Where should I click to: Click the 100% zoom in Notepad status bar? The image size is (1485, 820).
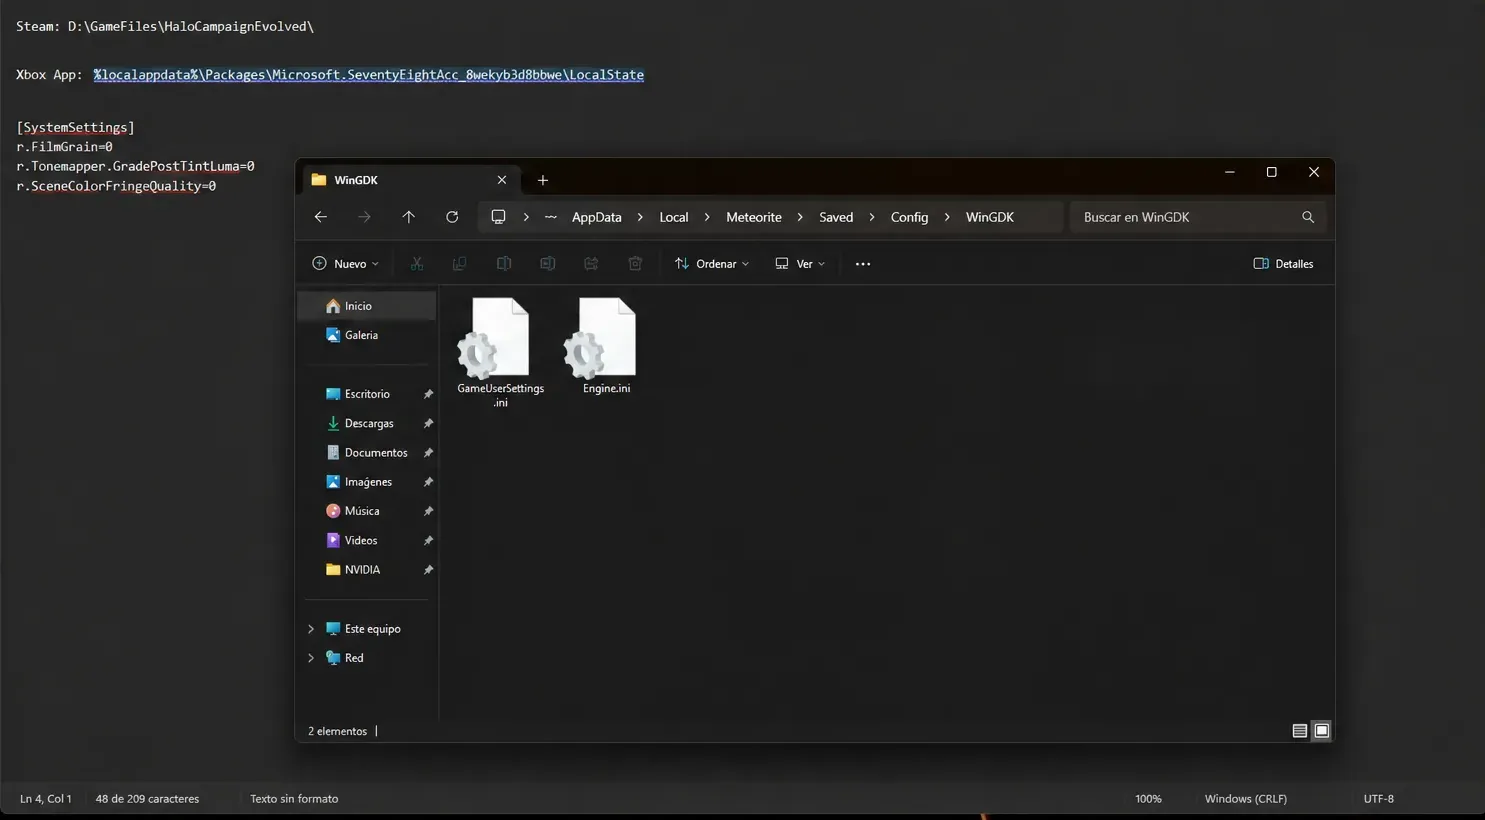click(x=1148, y=799)
